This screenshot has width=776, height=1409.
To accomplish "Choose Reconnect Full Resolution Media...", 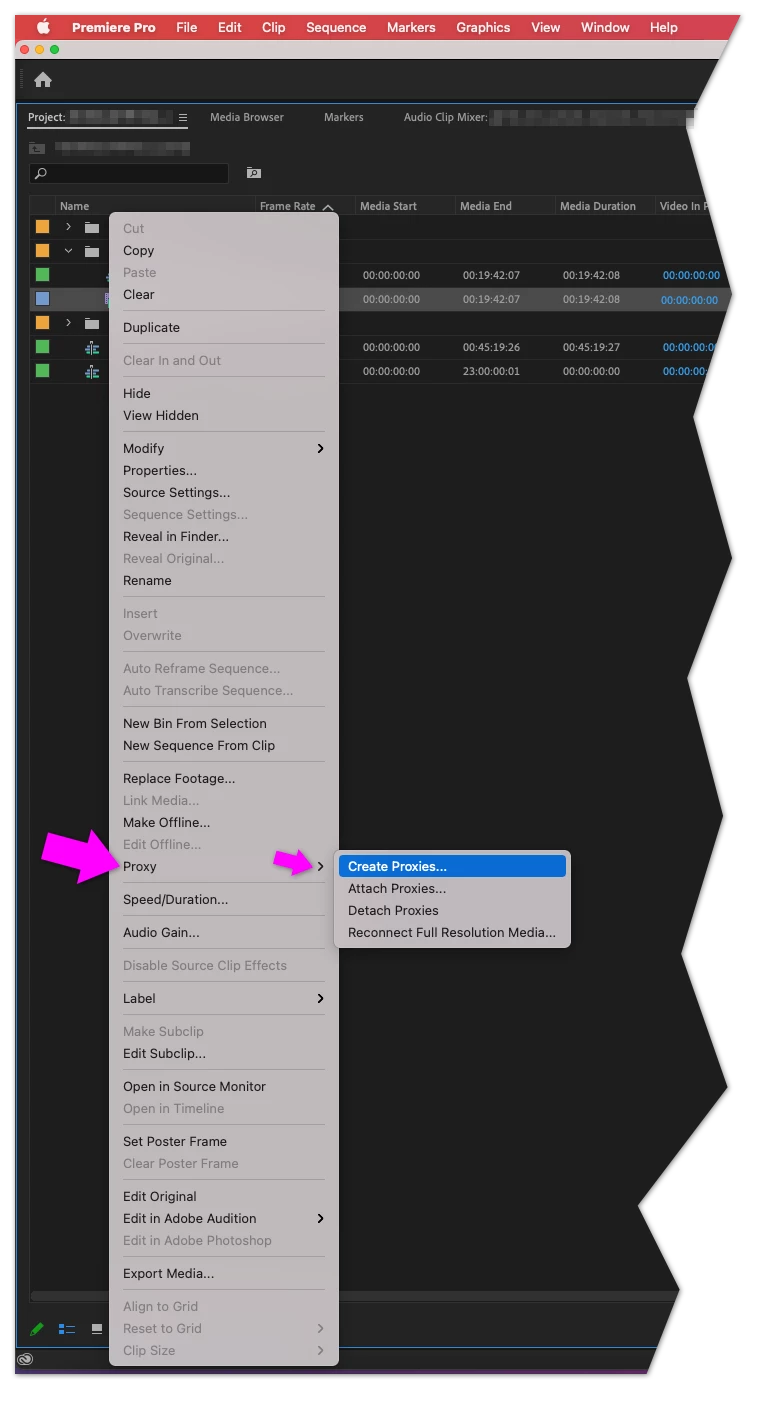I will pyautogui.click(x=452, y=932).
